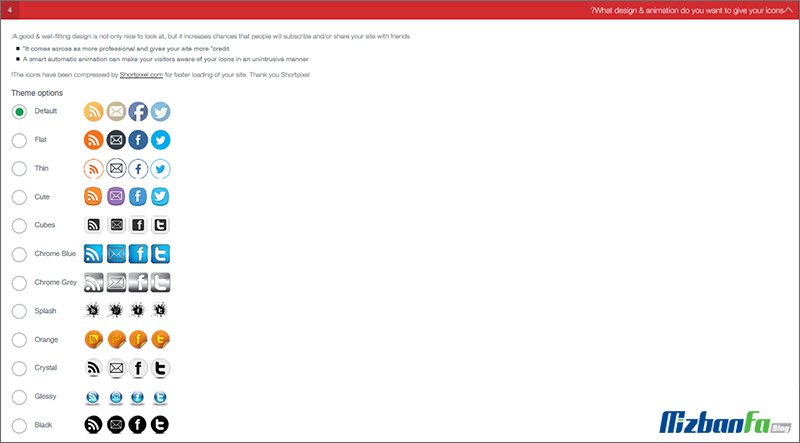Choose the Cute theme radio button
The image size is (800, 443).
19,198
